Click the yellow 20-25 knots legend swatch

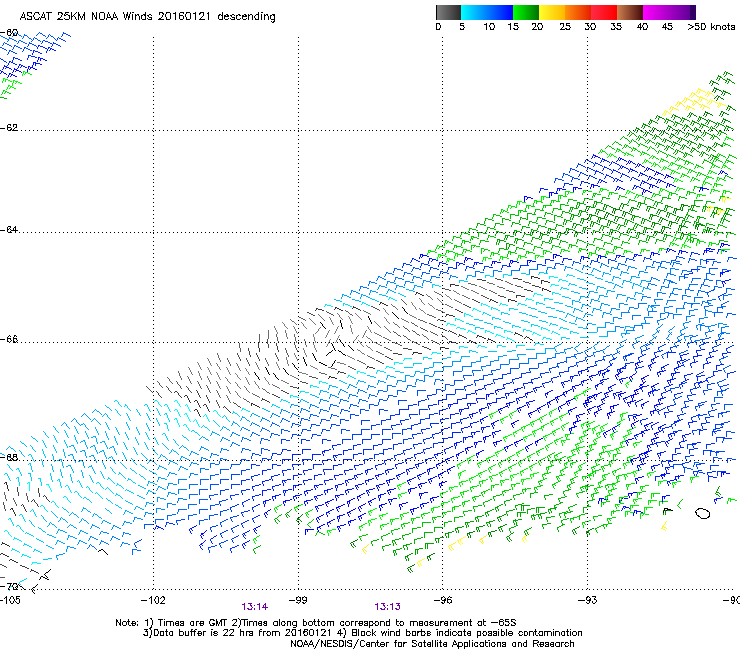pyautogui.click(x=552, y=12)
